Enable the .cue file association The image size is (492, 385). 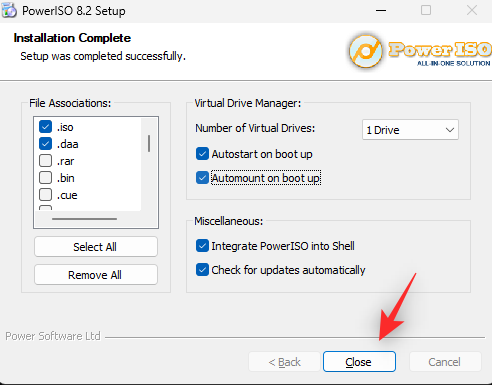coord(45,195)
